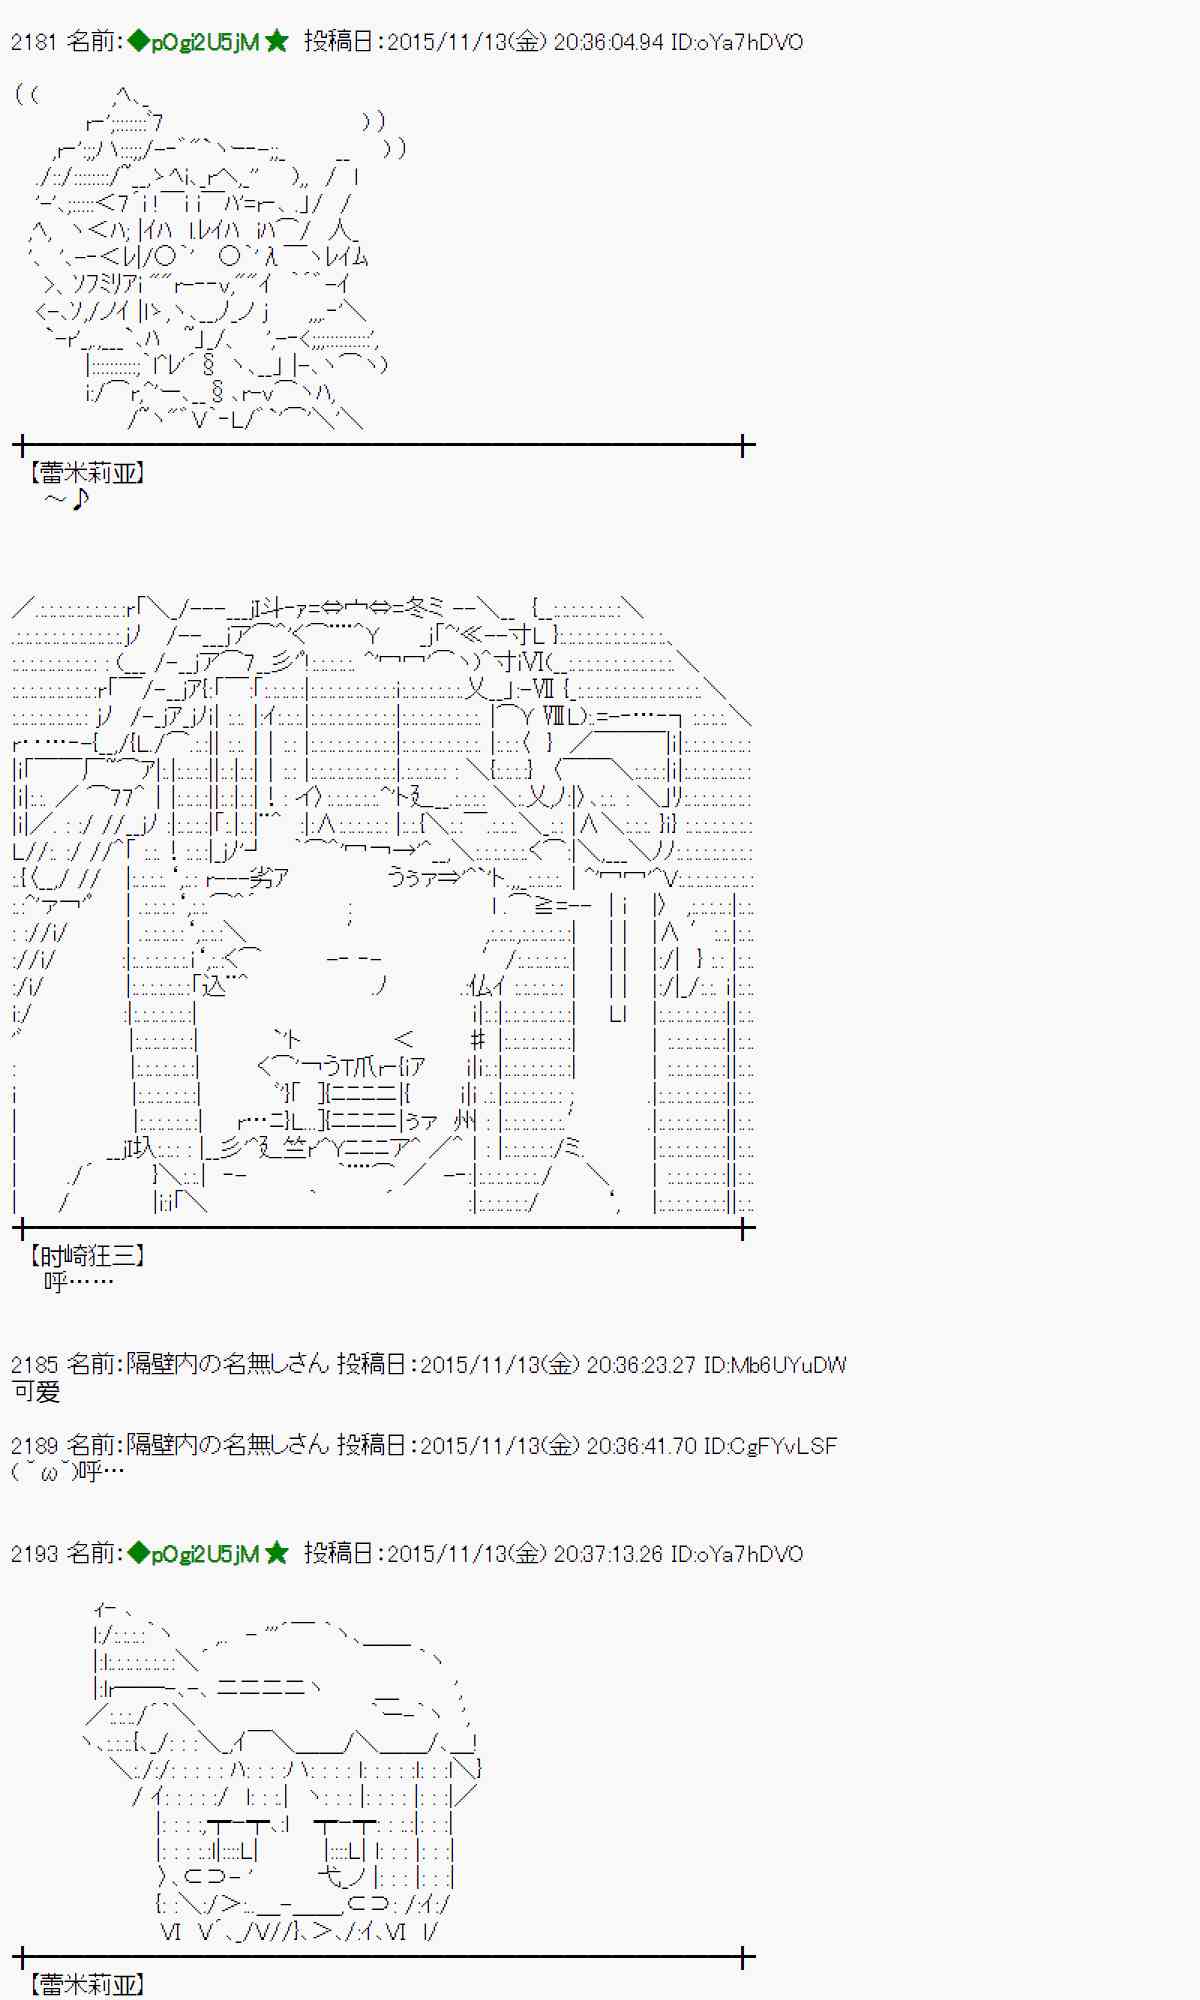The image size is (1200, 2000).
Task: Click the green star in post 2181
Action: [277, 42]
